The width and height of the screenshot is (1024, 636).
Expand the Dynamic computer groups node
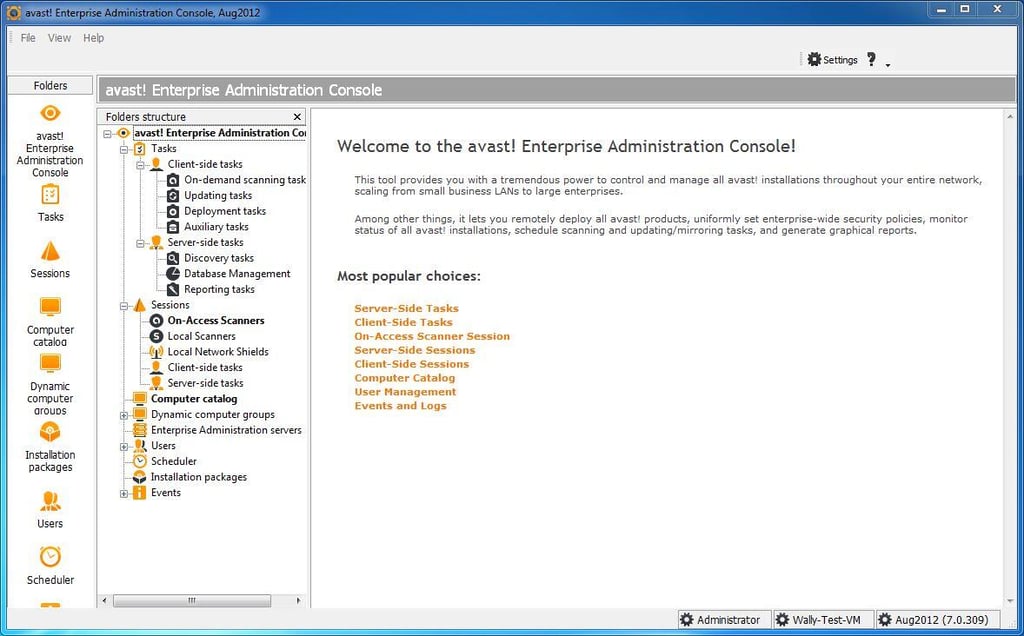(124, 415)
